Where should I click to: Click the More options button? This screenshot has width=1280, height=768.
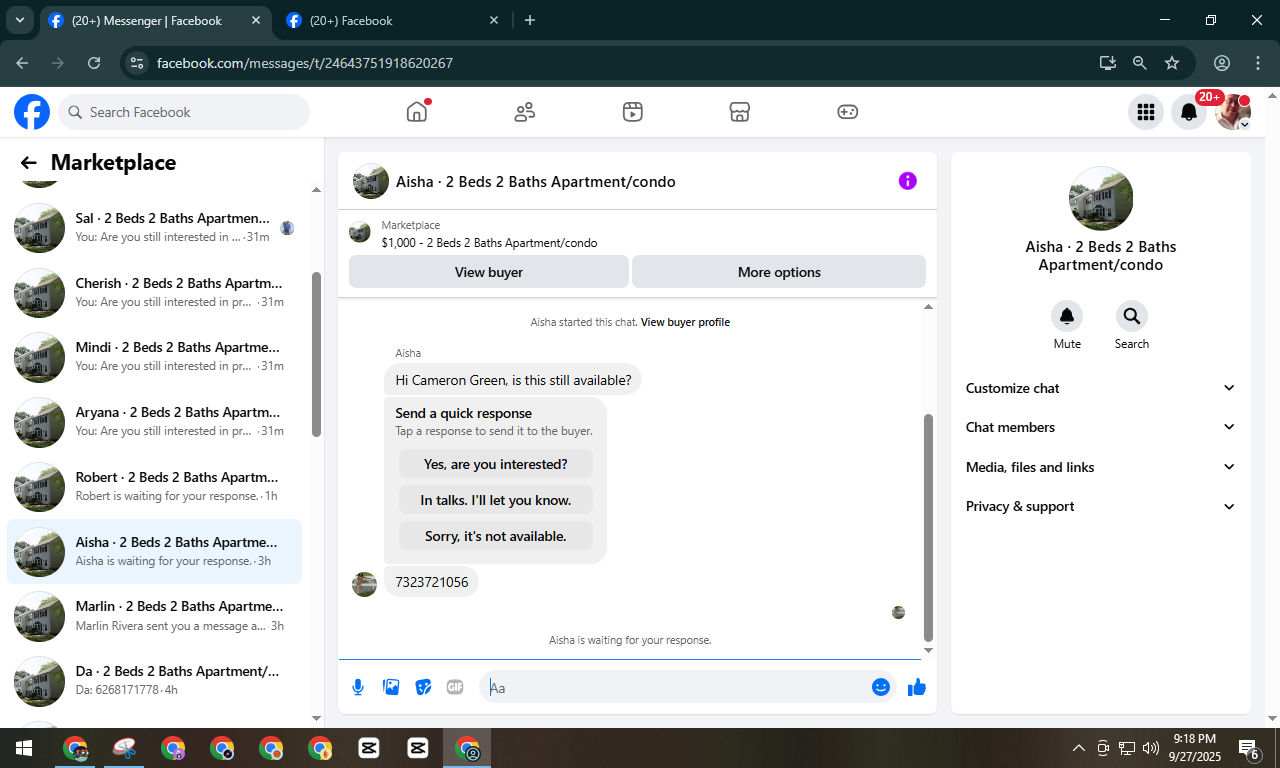pos(779,272)
